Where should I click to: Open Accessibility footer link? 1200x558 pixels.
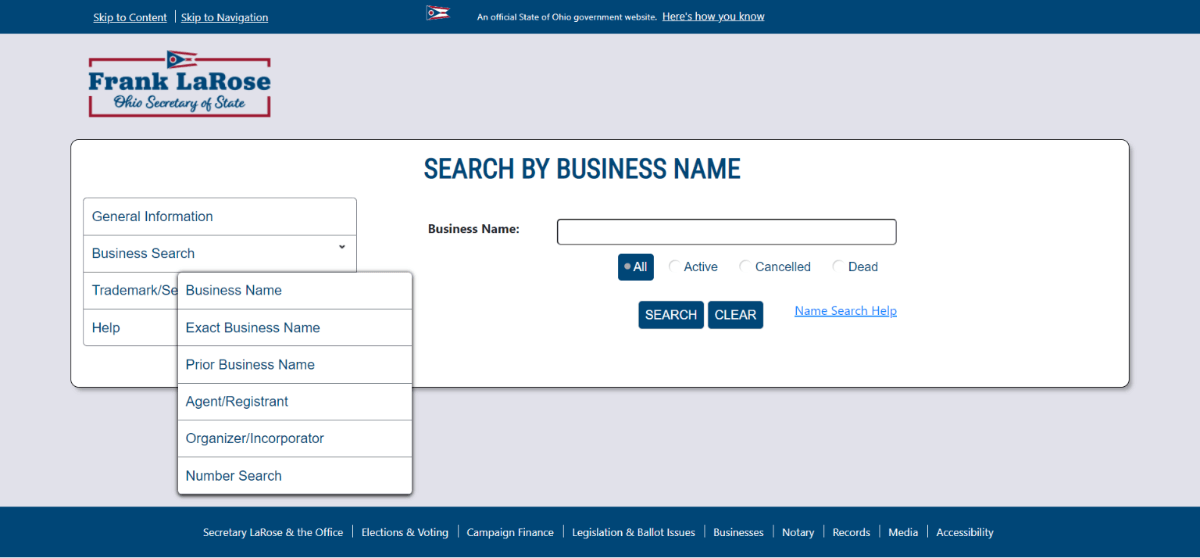pos(965,532)
